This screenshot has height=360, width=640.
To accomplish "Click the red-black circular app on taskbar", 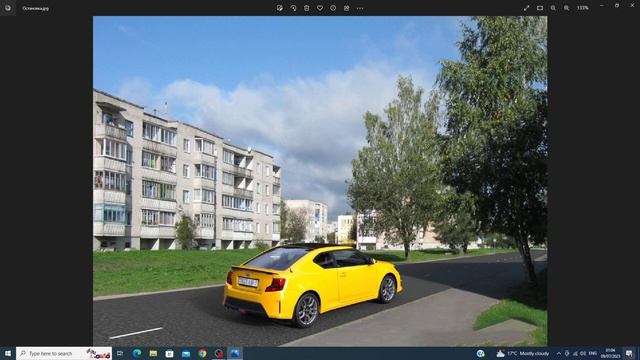I will point(219,353).
